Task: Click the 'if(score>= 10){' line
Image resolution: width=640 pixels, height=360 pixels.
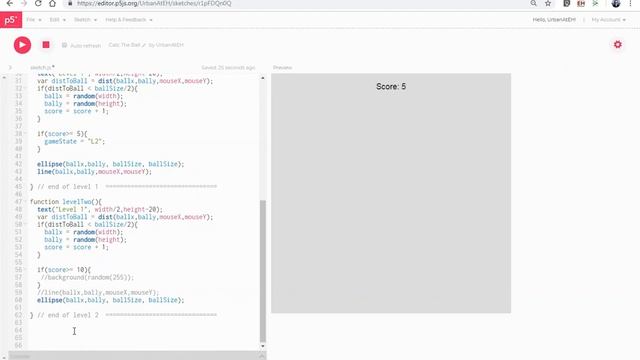Action: [64, 270]
